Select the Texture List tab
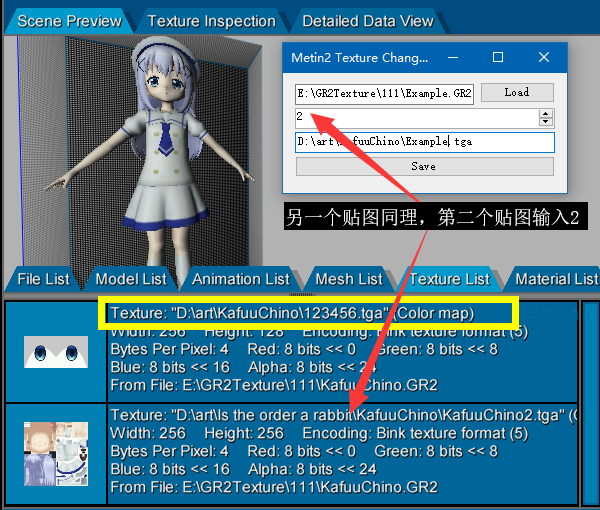 point(450,279)
